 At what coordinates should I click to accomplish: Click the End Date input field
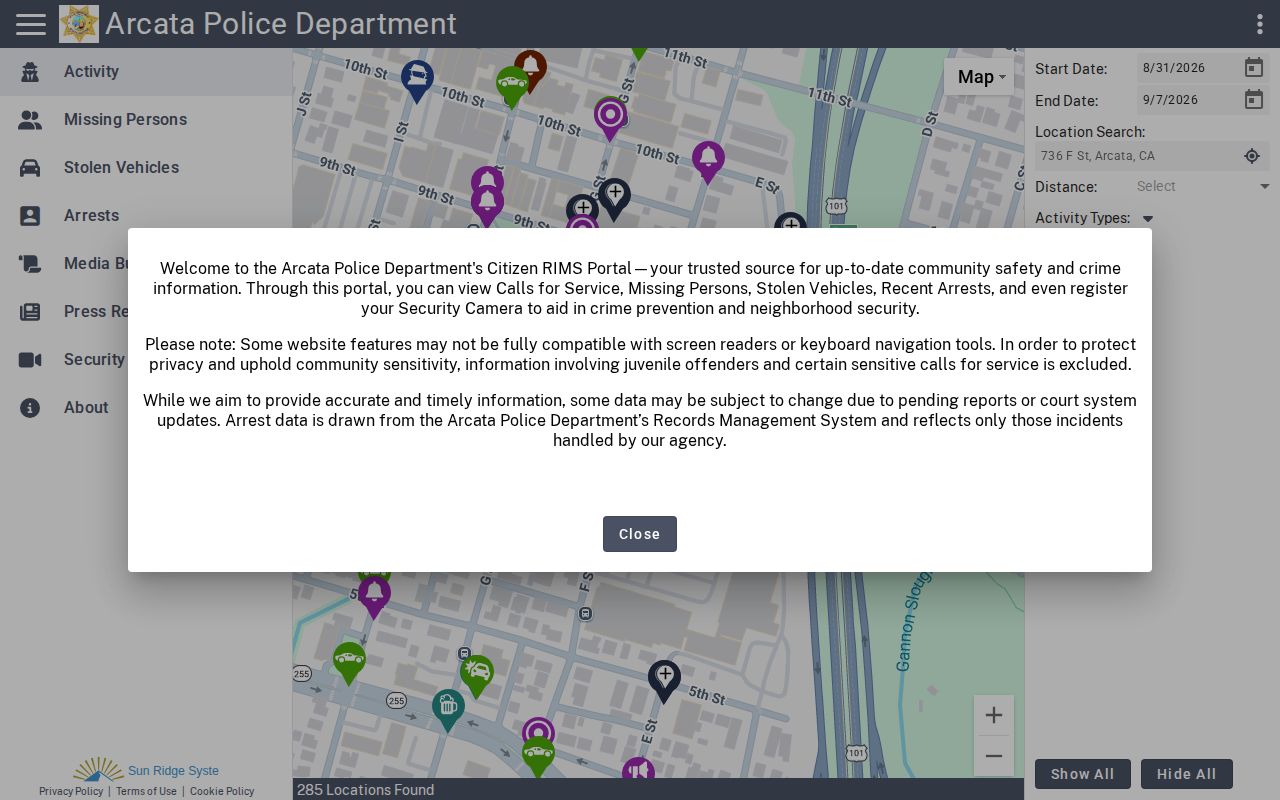coord(1188,100)
